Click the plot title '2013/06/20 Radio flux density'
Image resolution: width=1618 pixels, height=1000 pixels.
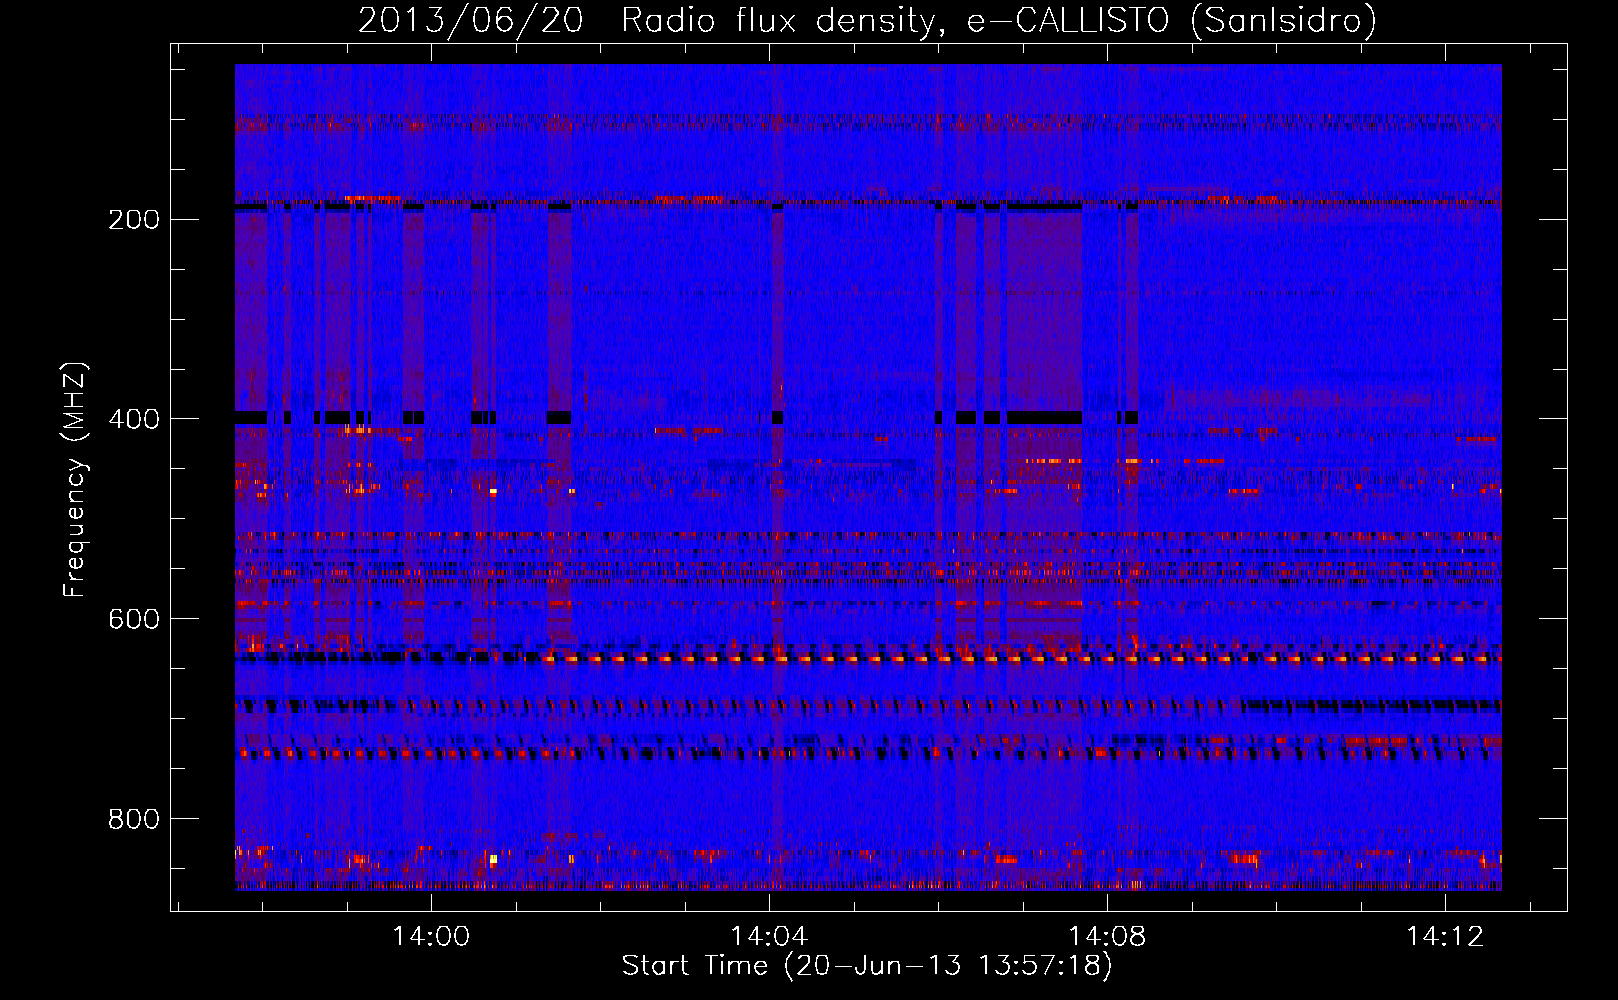coord(868,21)
